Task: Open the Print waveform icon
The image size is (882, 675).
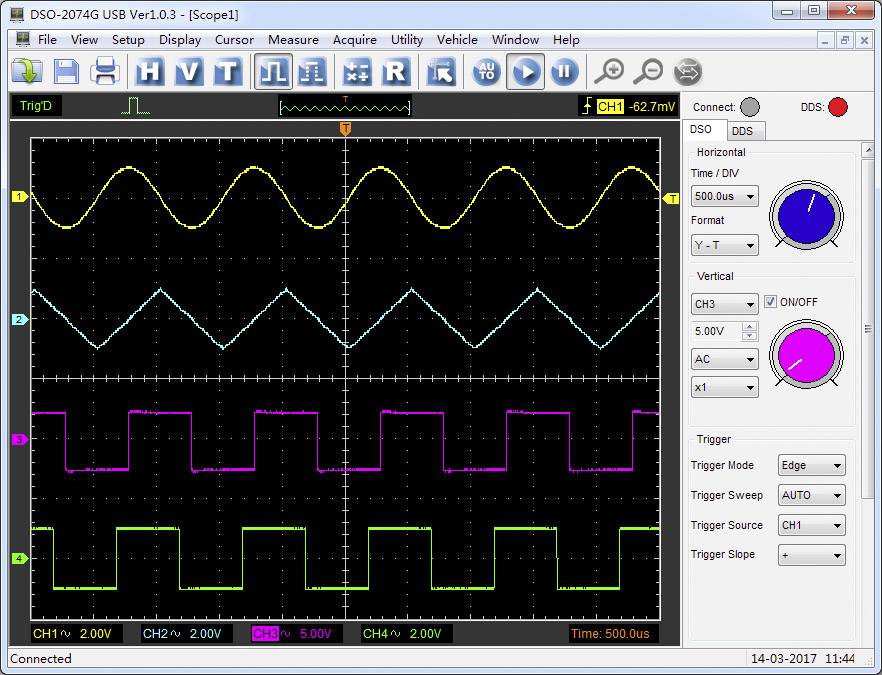Action: (x=106, y=71)
